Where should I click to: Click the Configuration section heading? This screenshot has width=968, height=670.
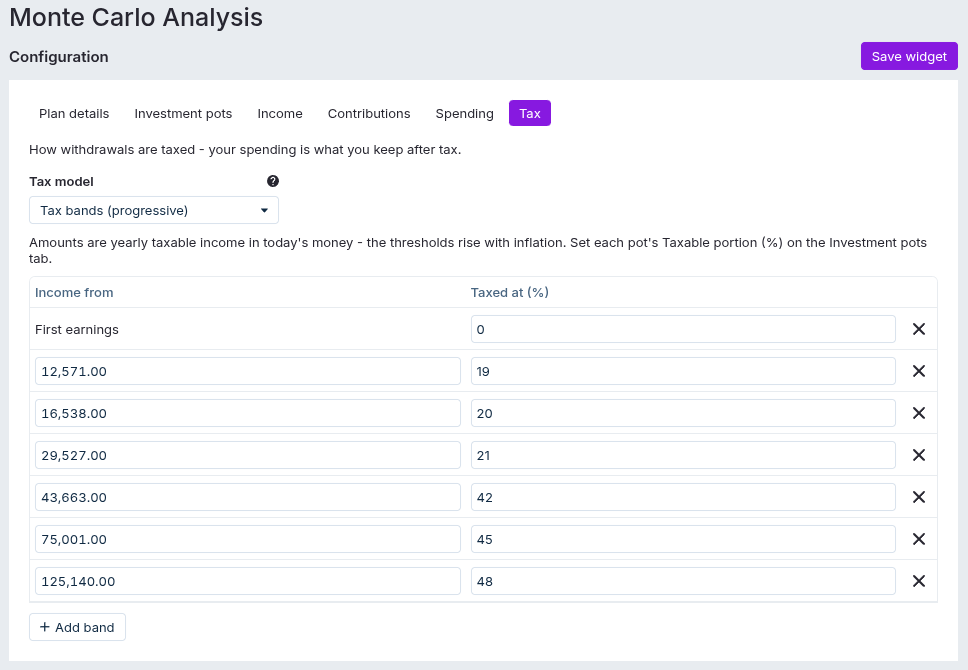point(59,57)
